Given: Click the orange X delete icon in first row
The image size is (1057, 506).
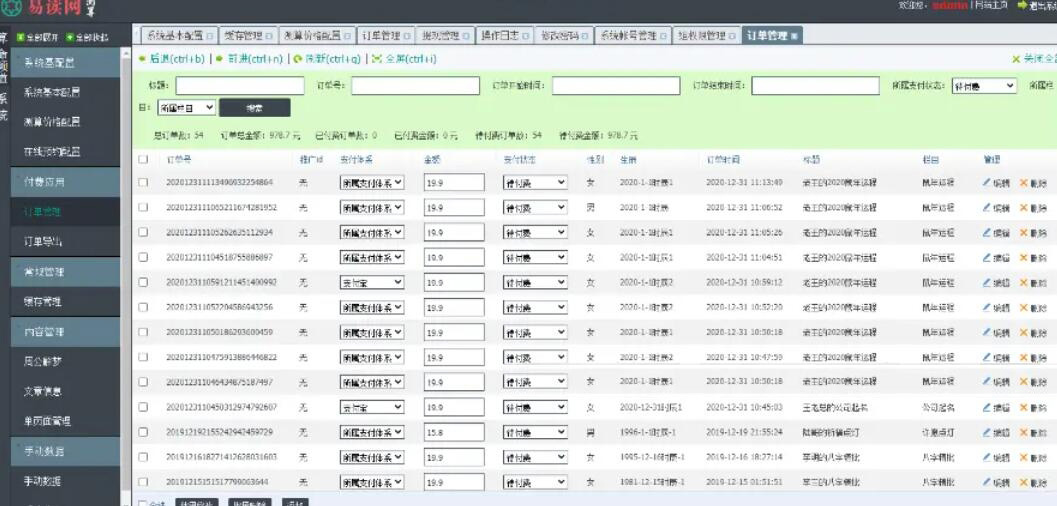Looking at the screenshot, I should tap(1023, 183).
